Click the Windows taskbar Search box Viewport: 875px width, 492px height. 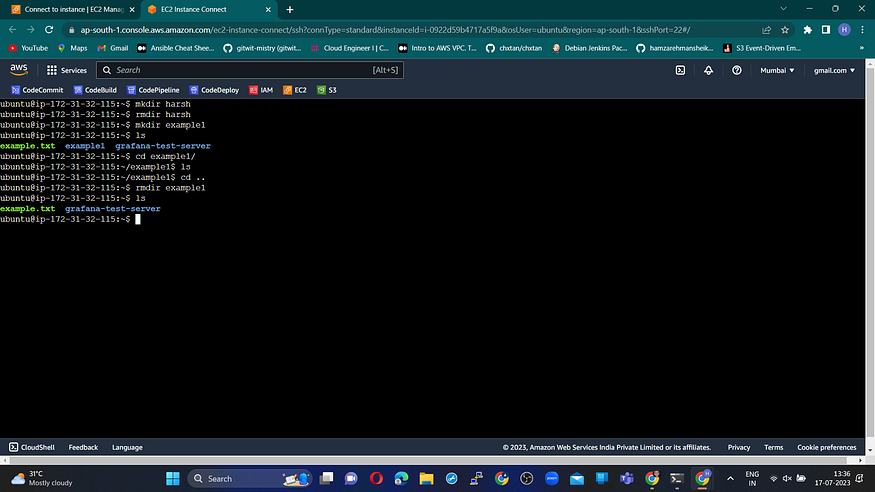point(249,479)
